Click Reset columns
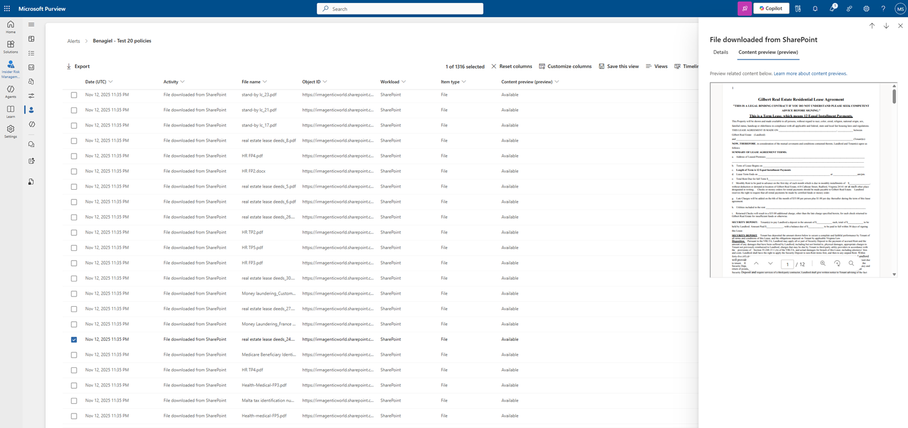Viewport: 908px width, 428px height. click(x=511, y=67)
